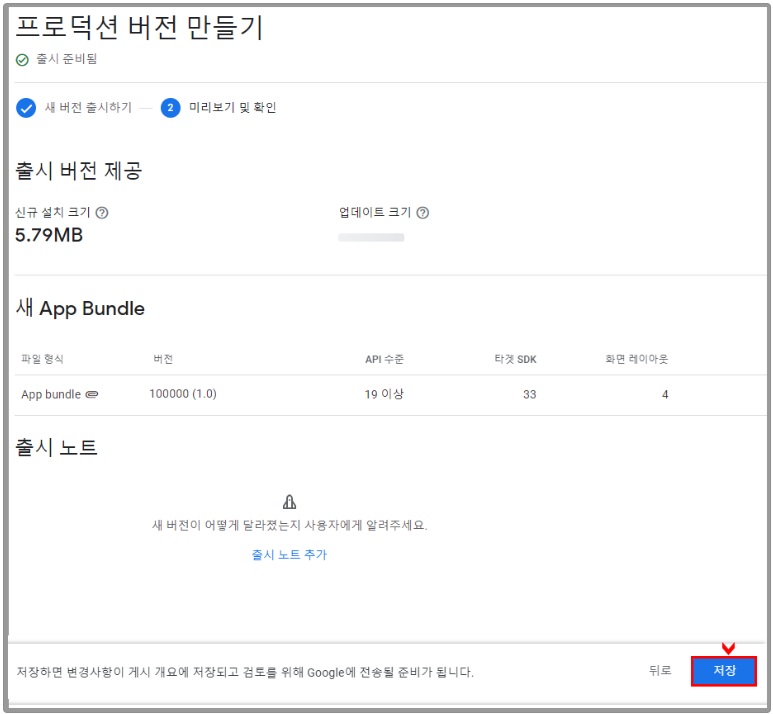Click the step 2 circle icon
The width and height of the screenshot is (773, 714).
(170, 107)
